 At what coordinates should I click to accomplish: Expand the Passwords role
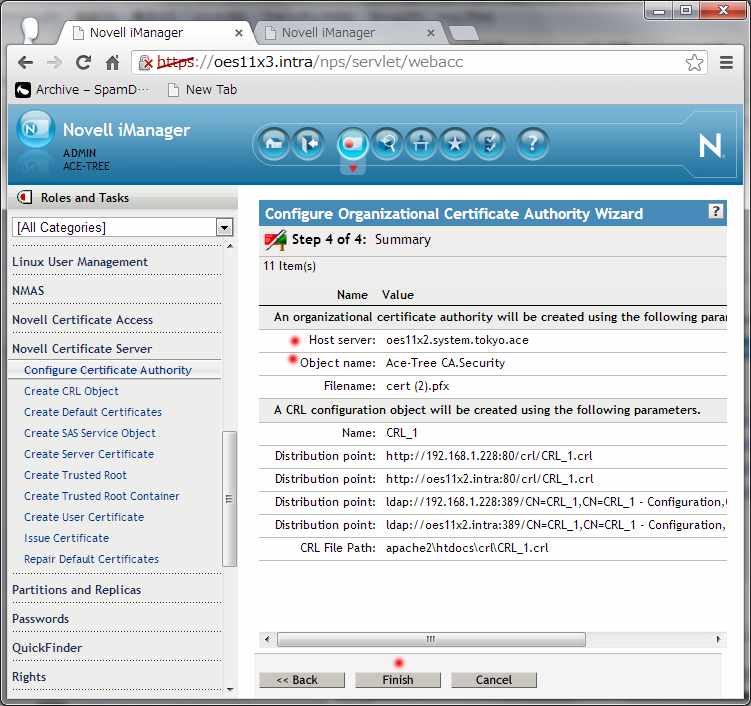pyautogui.click(x=40, y=619)
